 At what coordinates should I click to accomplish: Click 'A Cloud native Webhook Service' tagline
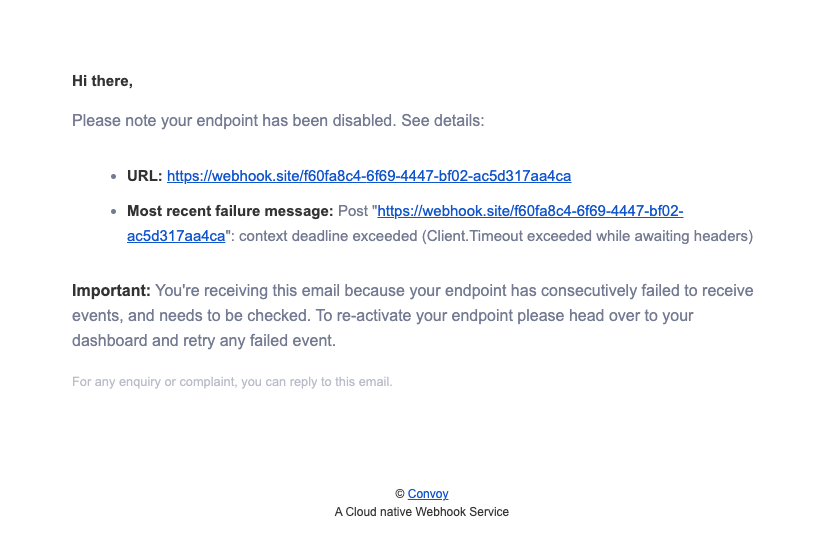(421, 512)
